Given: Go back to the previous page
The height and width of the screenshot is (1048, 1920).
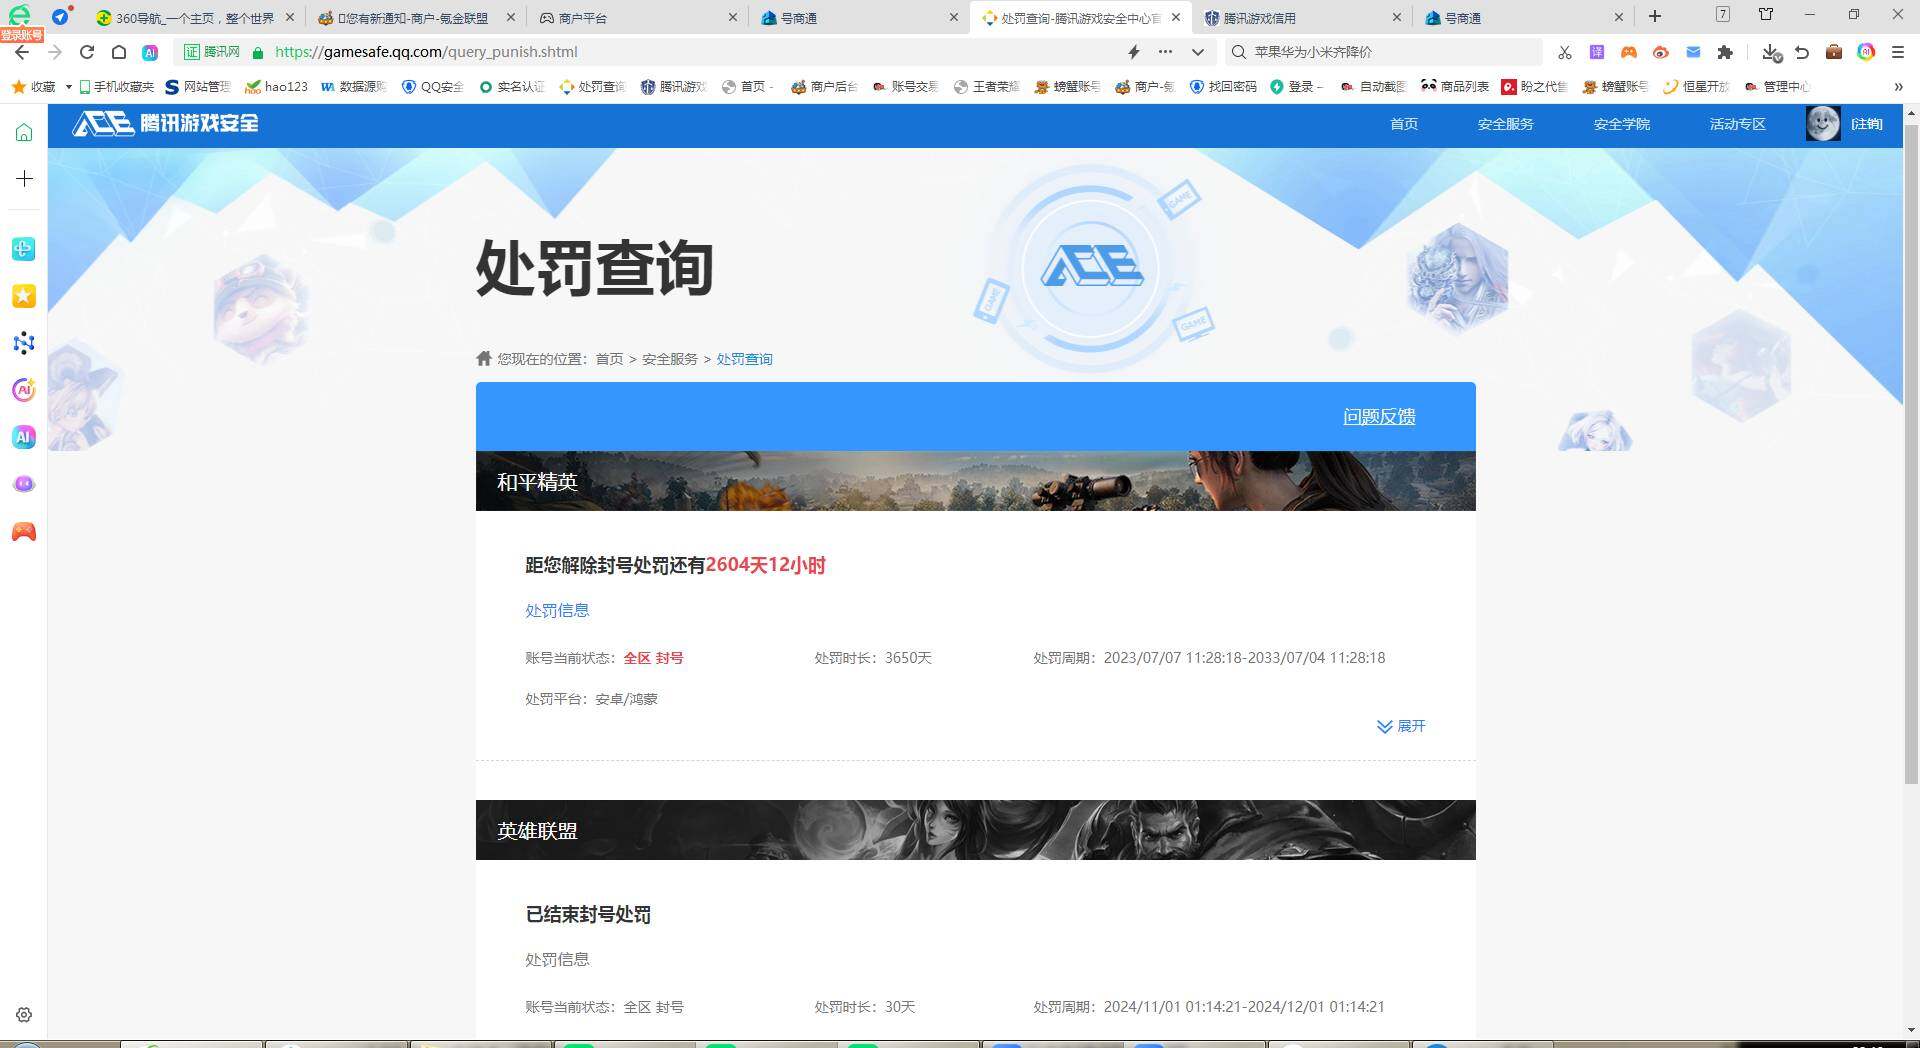Looking at the screenshot, I should click(x=22, y=52).
